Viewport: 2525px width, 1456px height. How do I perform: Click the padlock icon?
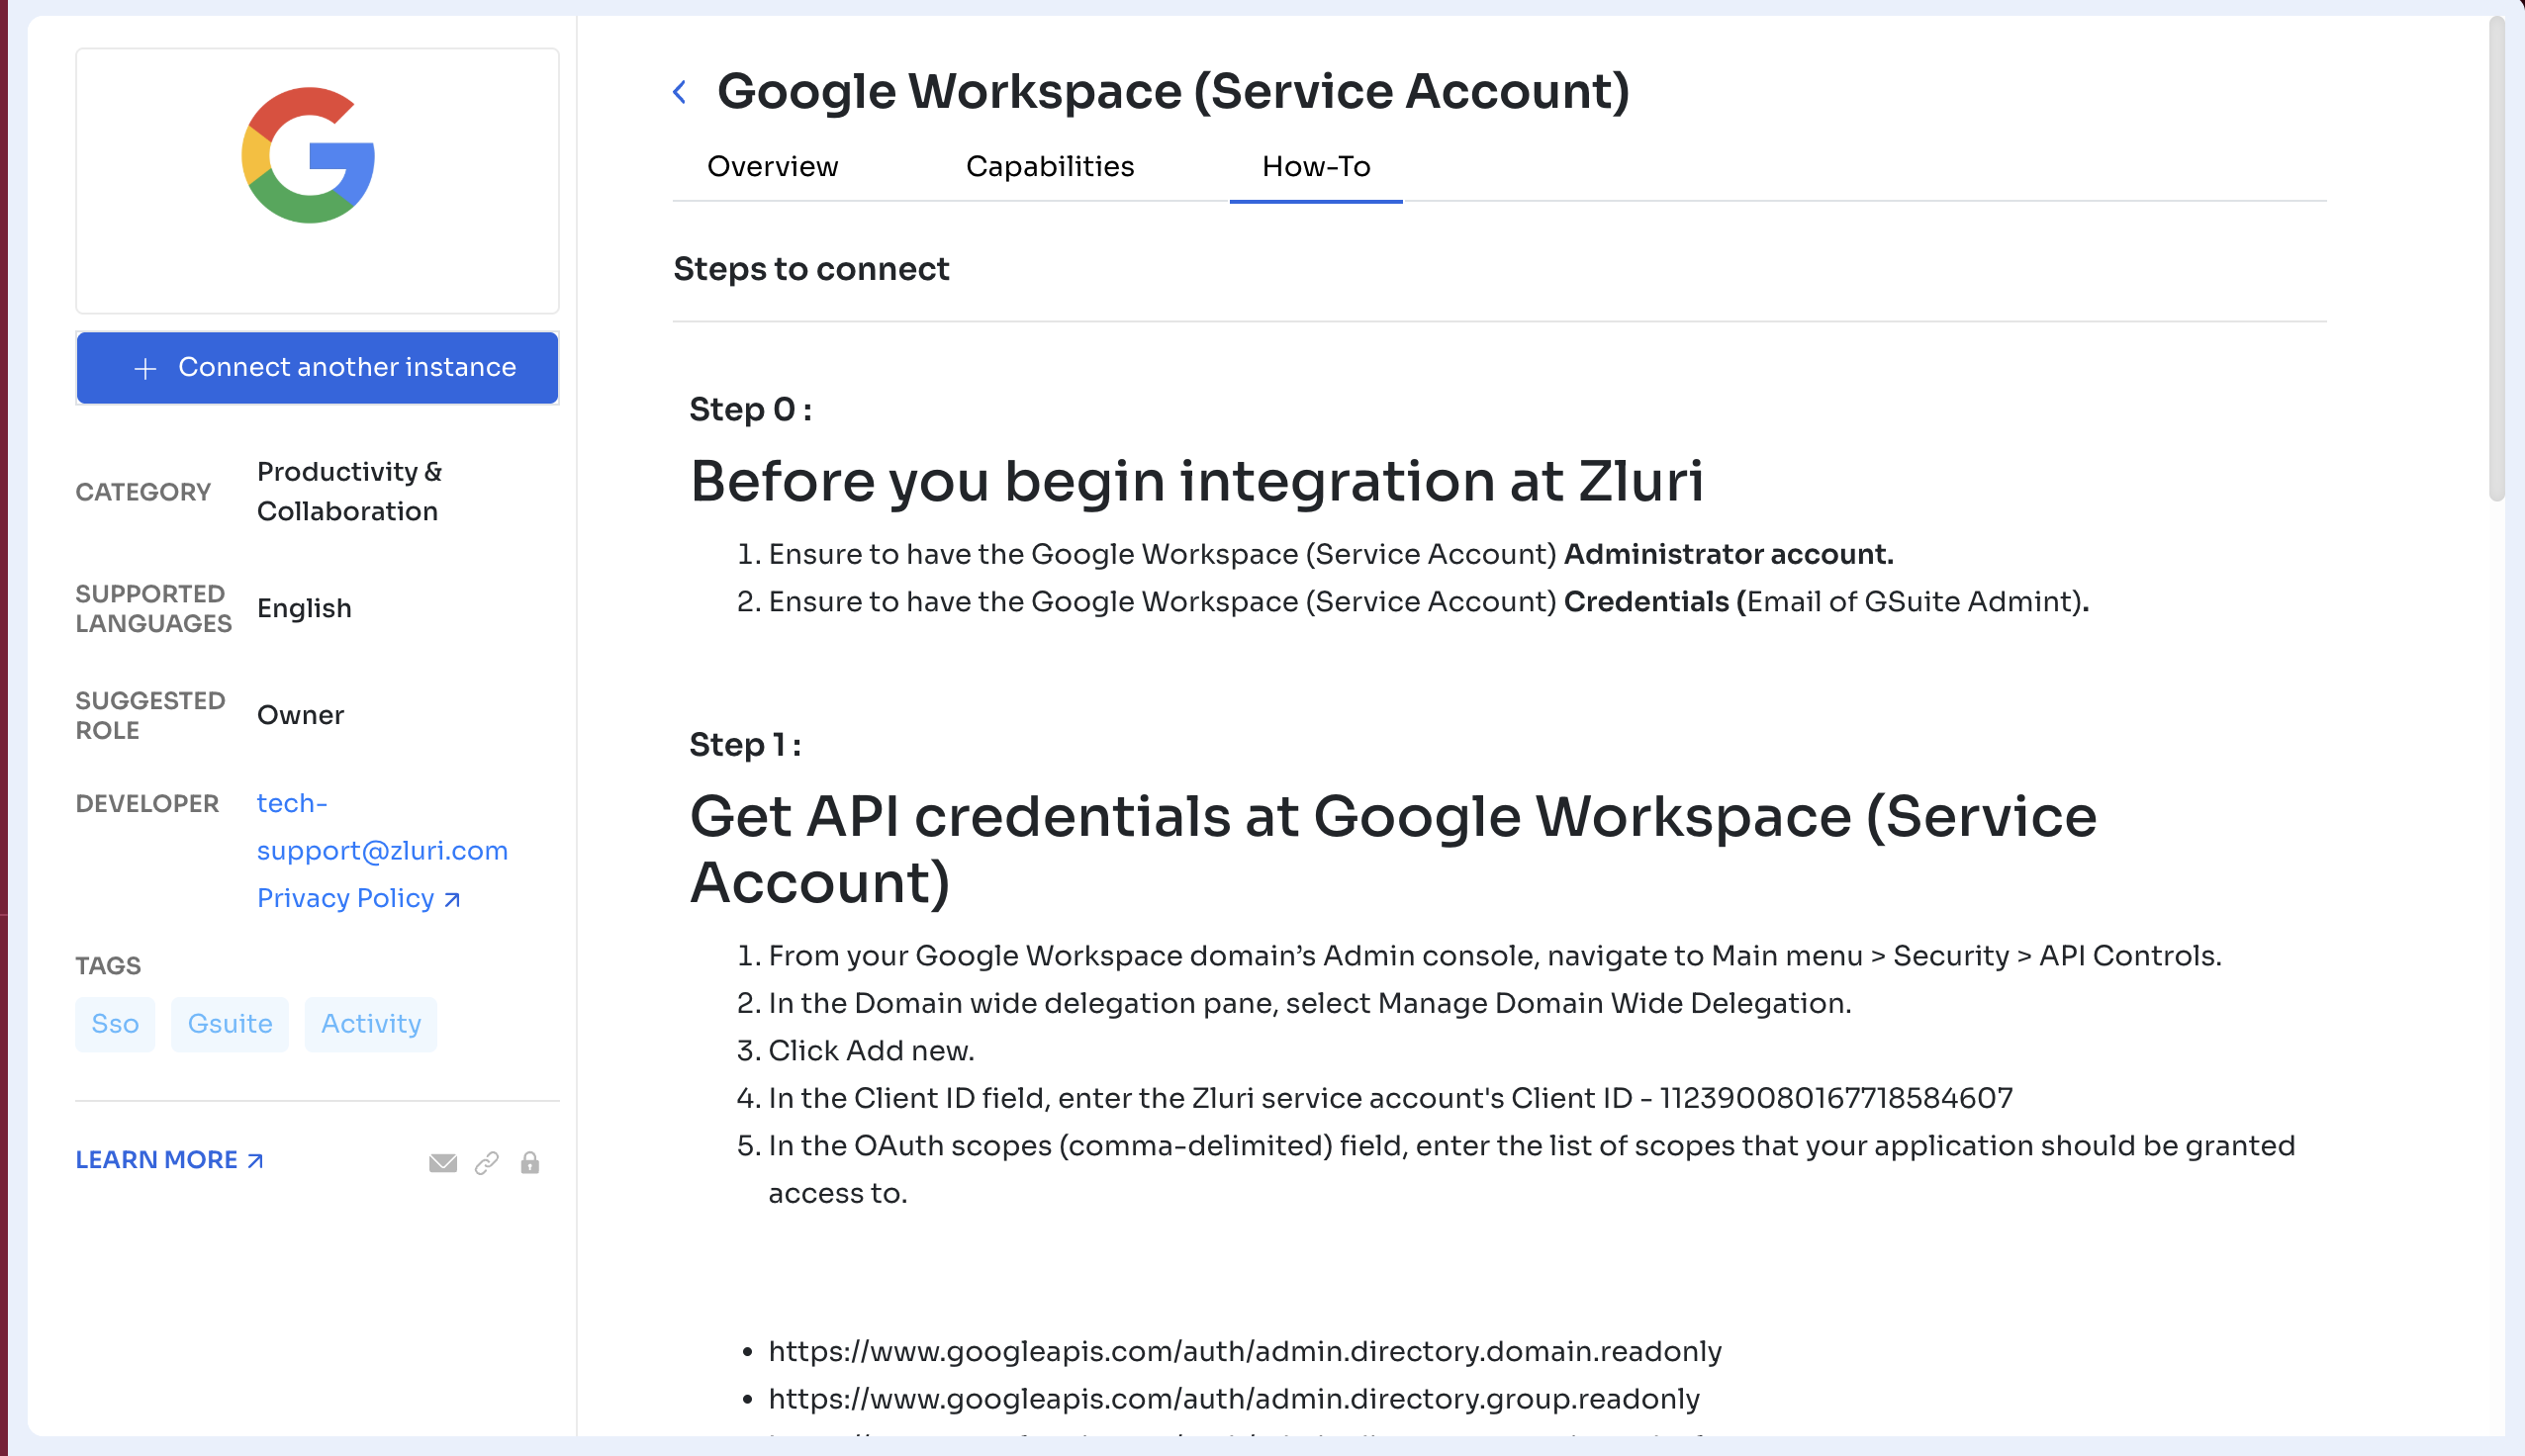(x=530, y=1162)
